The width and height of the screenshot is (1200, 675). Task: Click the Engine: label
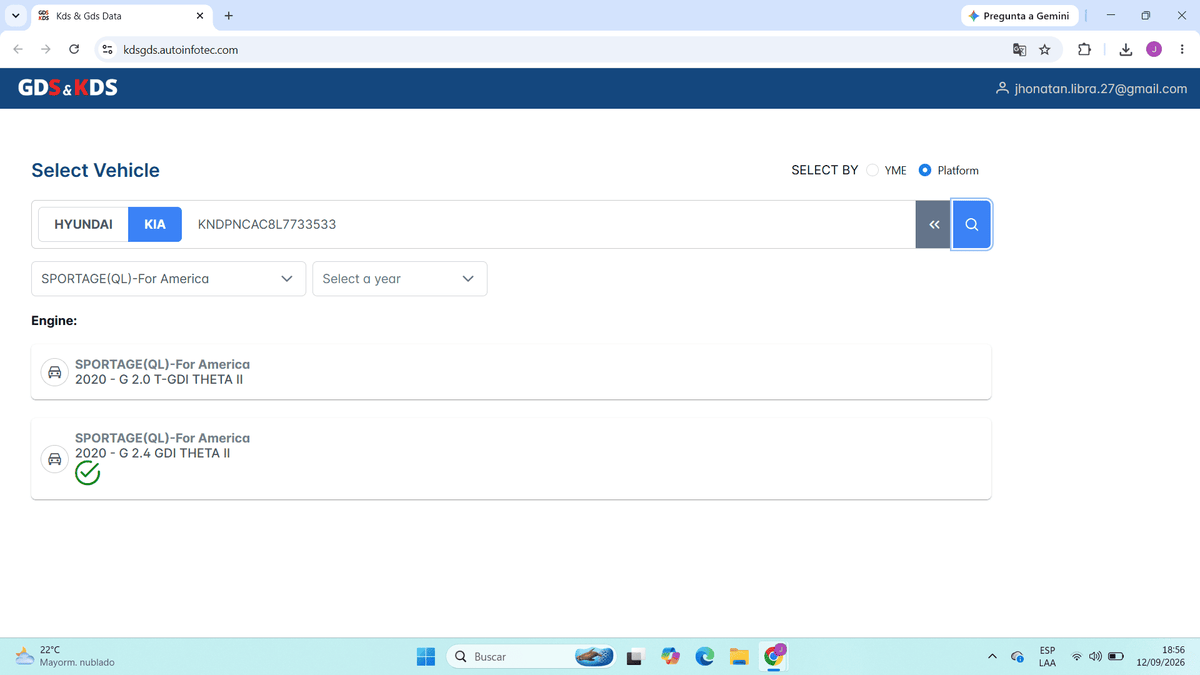pyautogui.click(x=54, y=321)
